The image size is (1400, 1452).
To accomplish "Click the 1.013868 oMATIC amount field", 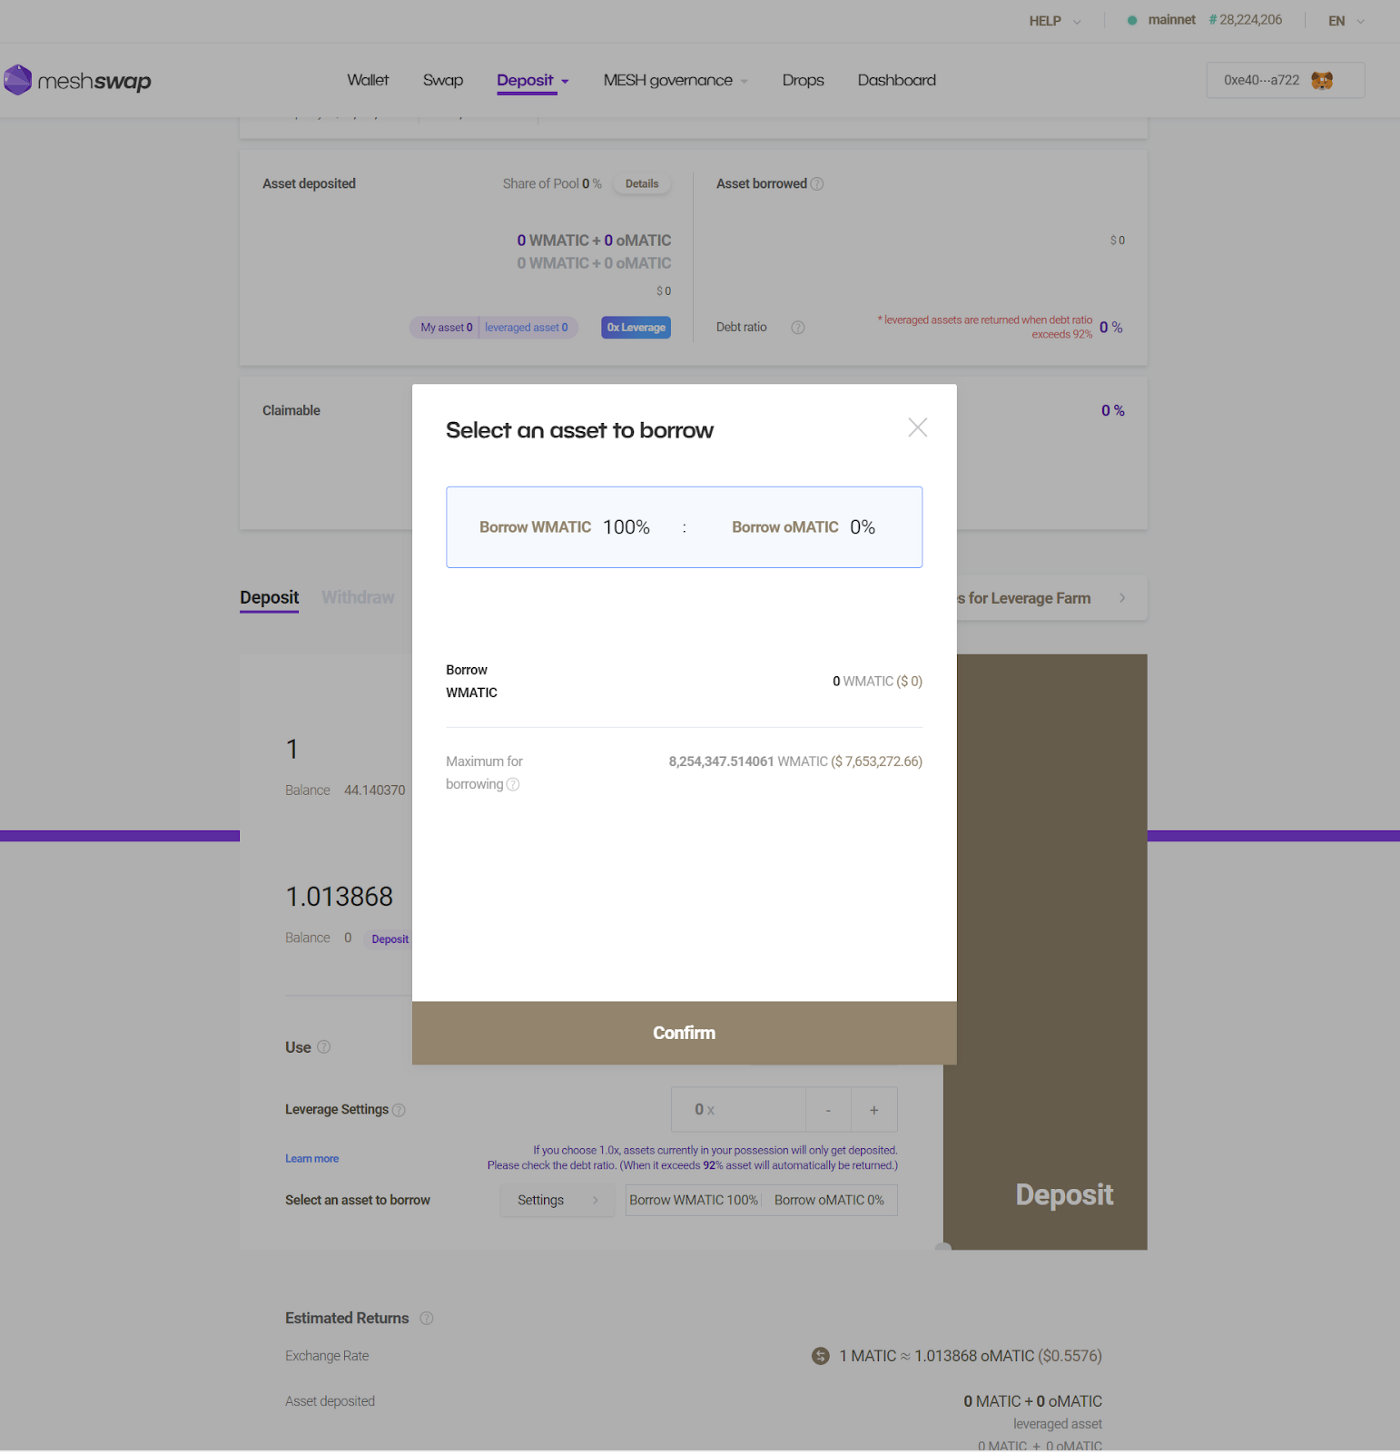I will point(340,897).
